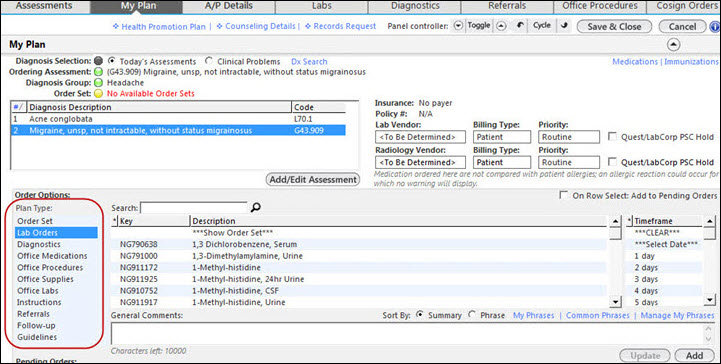Open the Medications link

tap(635, 62)
